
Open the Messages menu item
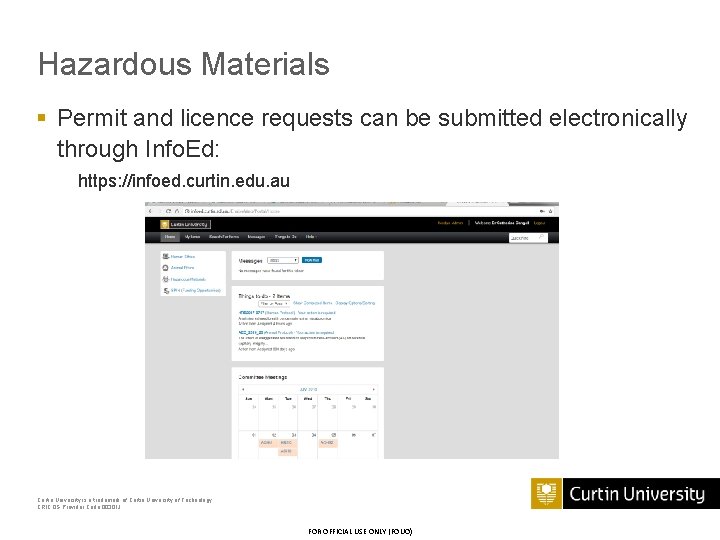click(x=256, y=236)
